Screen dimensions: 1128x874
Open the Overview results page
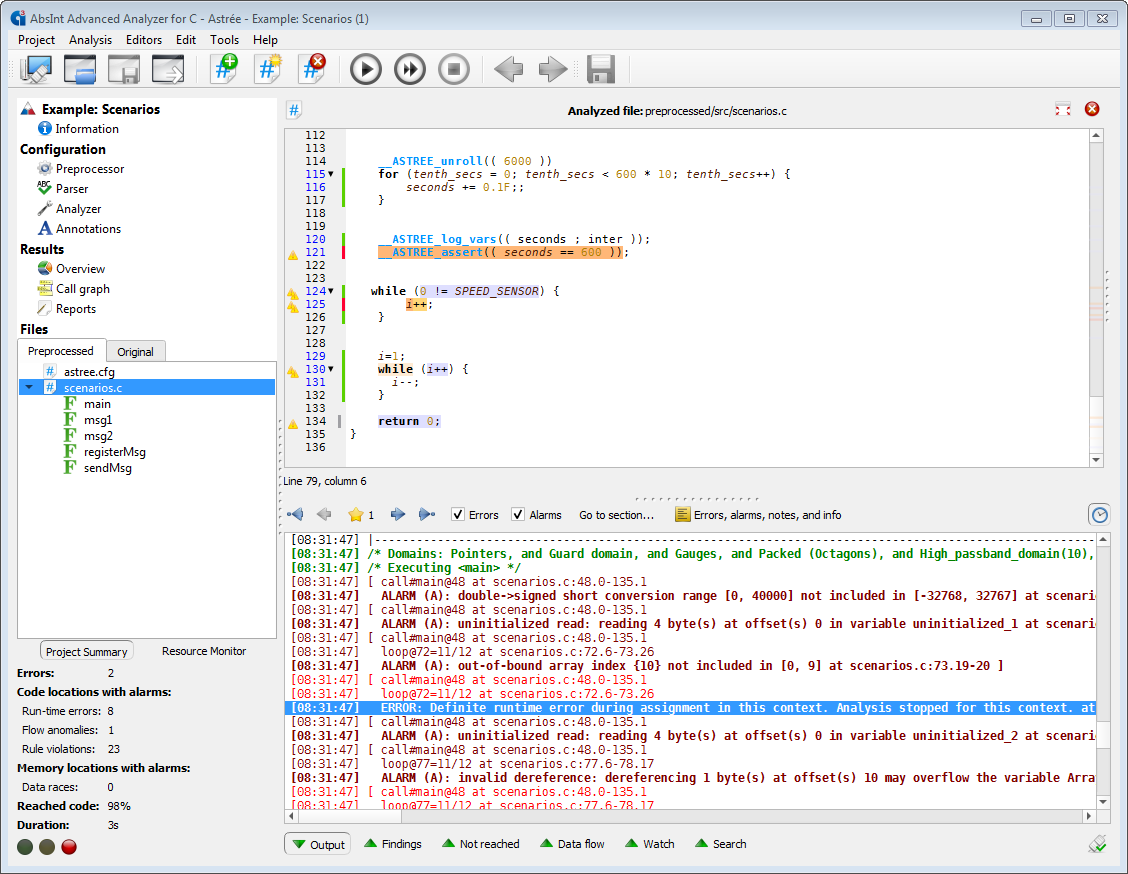tap(71, 268)
